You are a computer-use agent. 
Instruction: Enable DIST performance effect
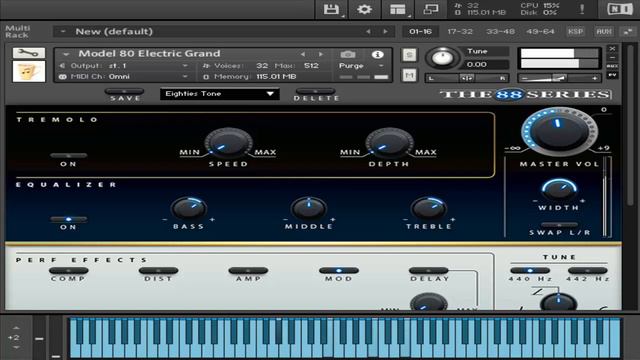point(158,271)
